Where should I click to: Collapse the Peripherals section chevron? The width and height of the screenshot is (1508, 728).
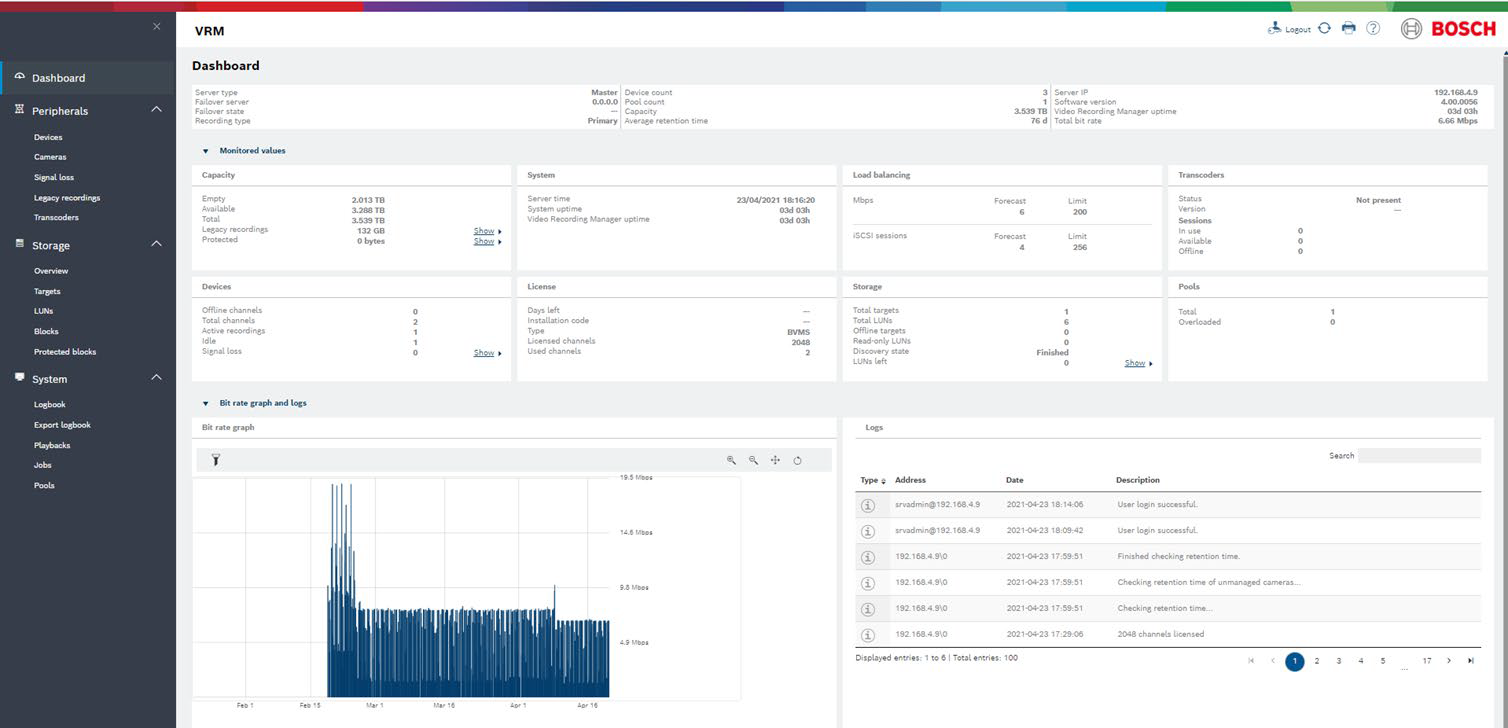click(156, 109)
